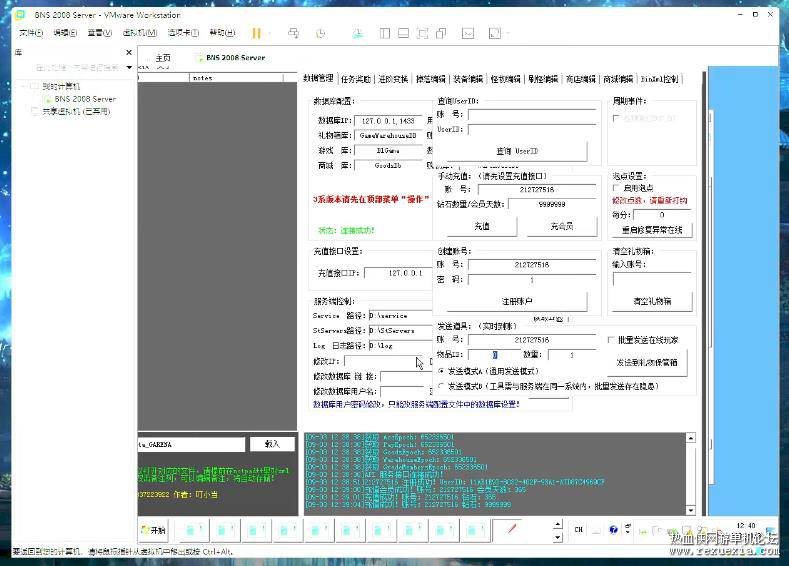Viewport: 789px width, 566px height.
Task: Enable the 启用泡点 checkbox
Action: coord(615,188)
